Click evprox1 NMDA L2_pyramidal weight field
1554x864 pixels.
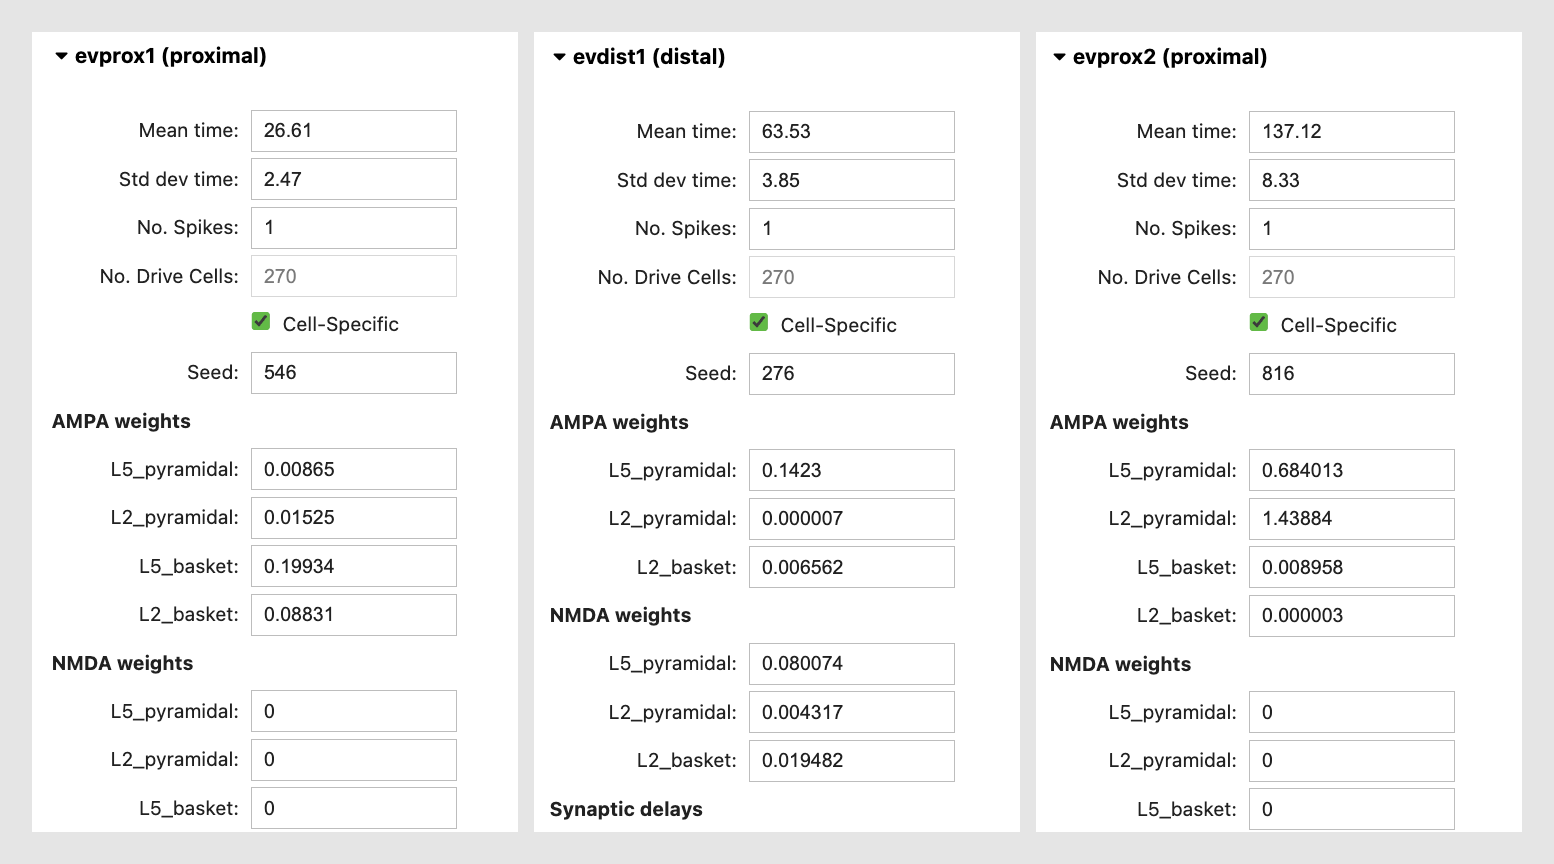(x=353, y=760)
